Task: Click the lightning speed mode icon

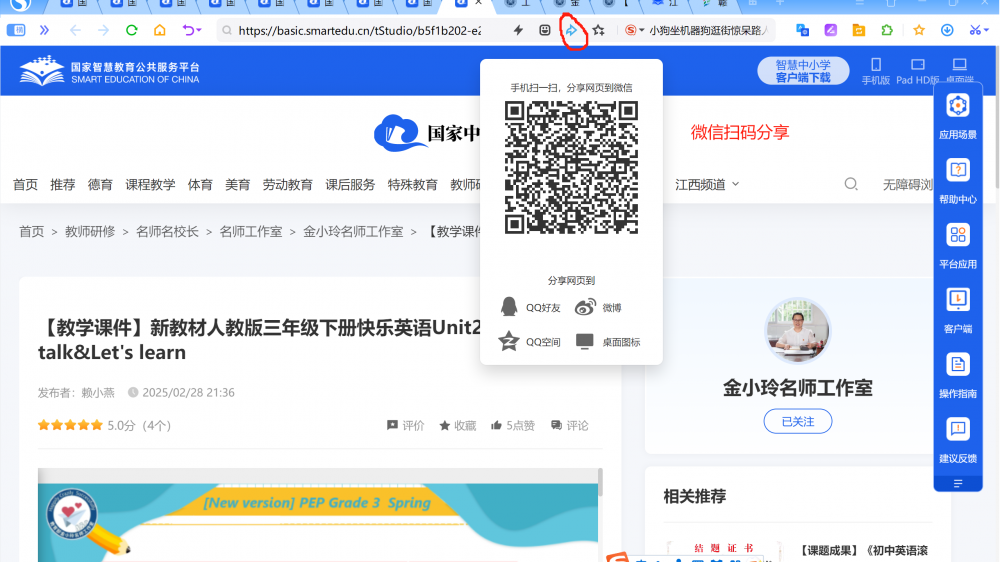Action: pyautogui.click(x=518, y=30)
